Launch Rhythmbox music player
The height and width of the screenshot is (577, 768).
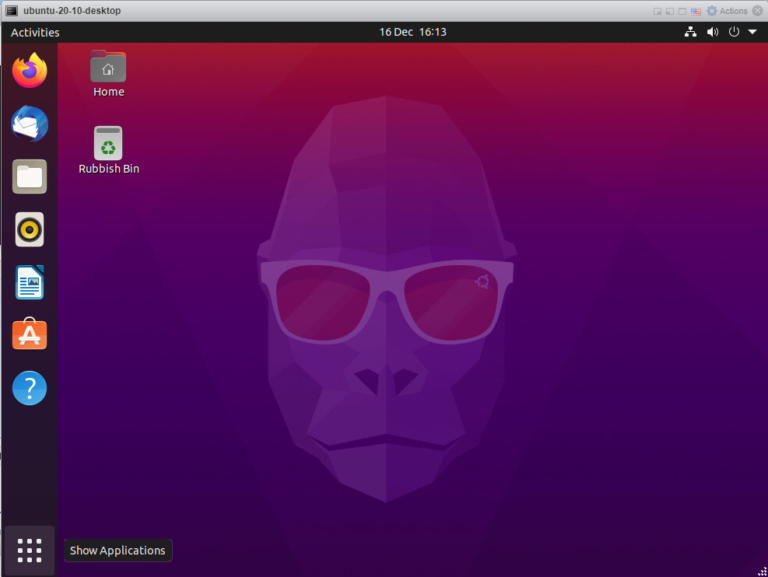(x=29, y=229)
